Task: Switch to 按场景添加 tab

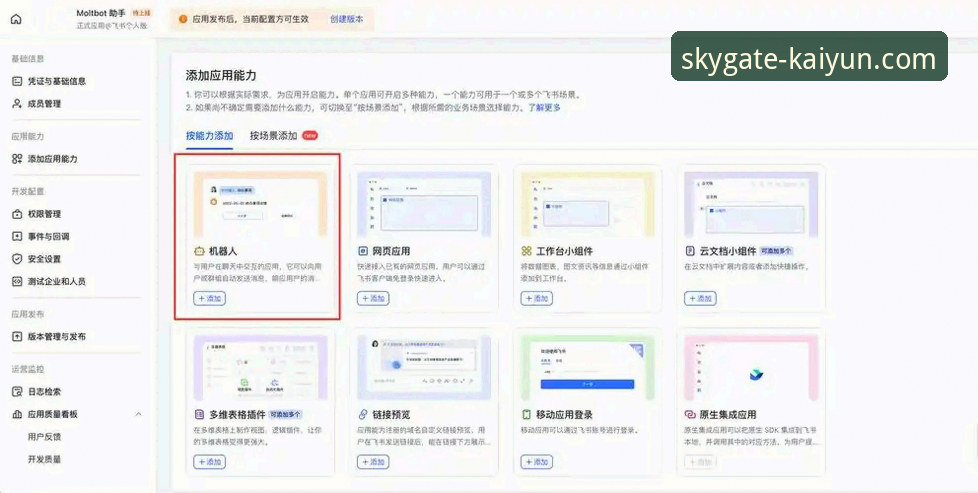Action: 274,136
